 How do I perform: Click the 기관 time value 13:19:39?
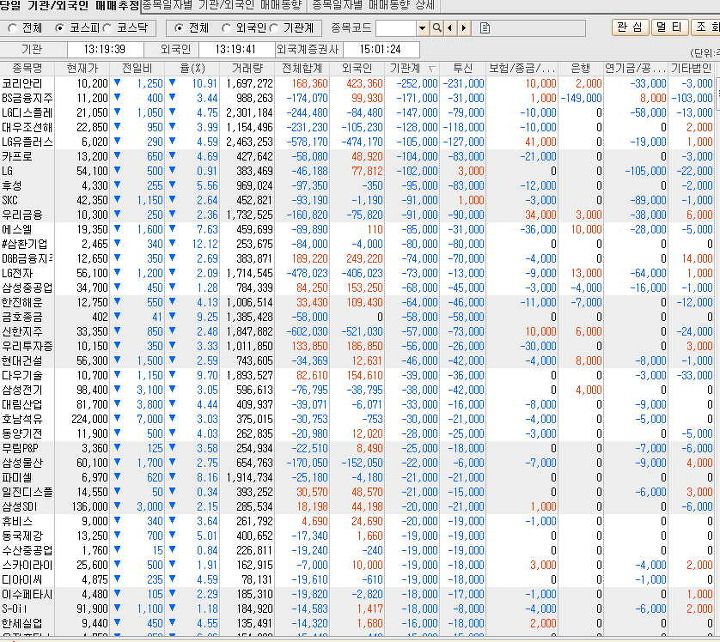[105, 49]
